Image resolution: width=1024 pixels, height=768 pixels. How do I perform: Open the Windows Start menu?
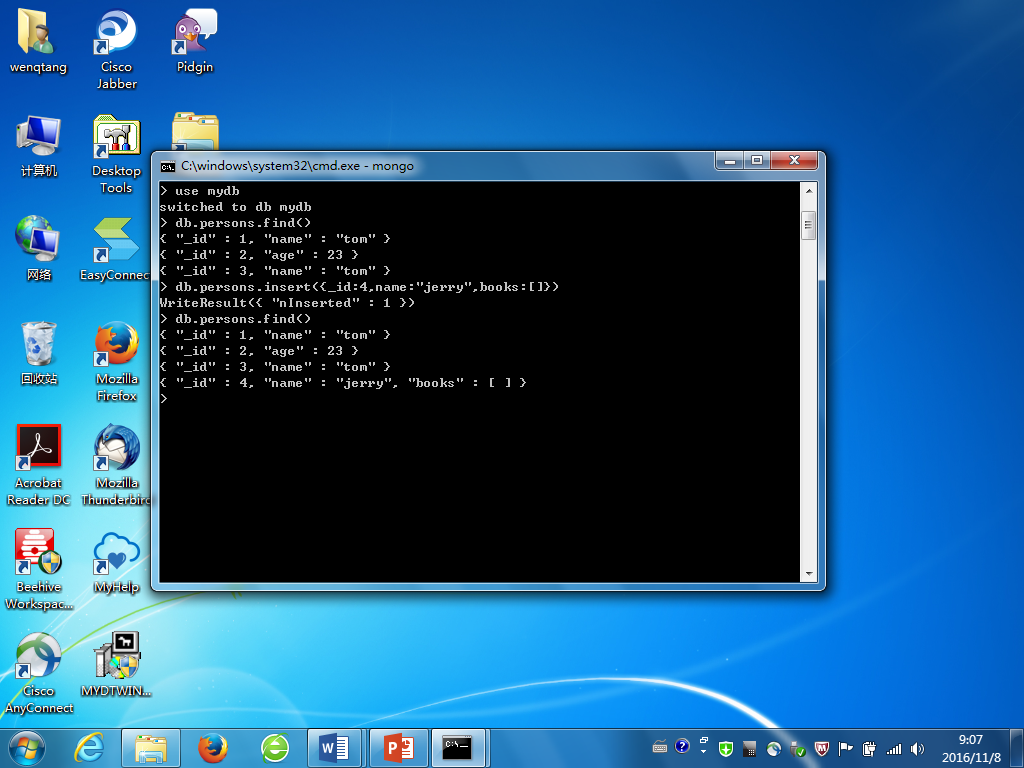[x=27, y=746]
